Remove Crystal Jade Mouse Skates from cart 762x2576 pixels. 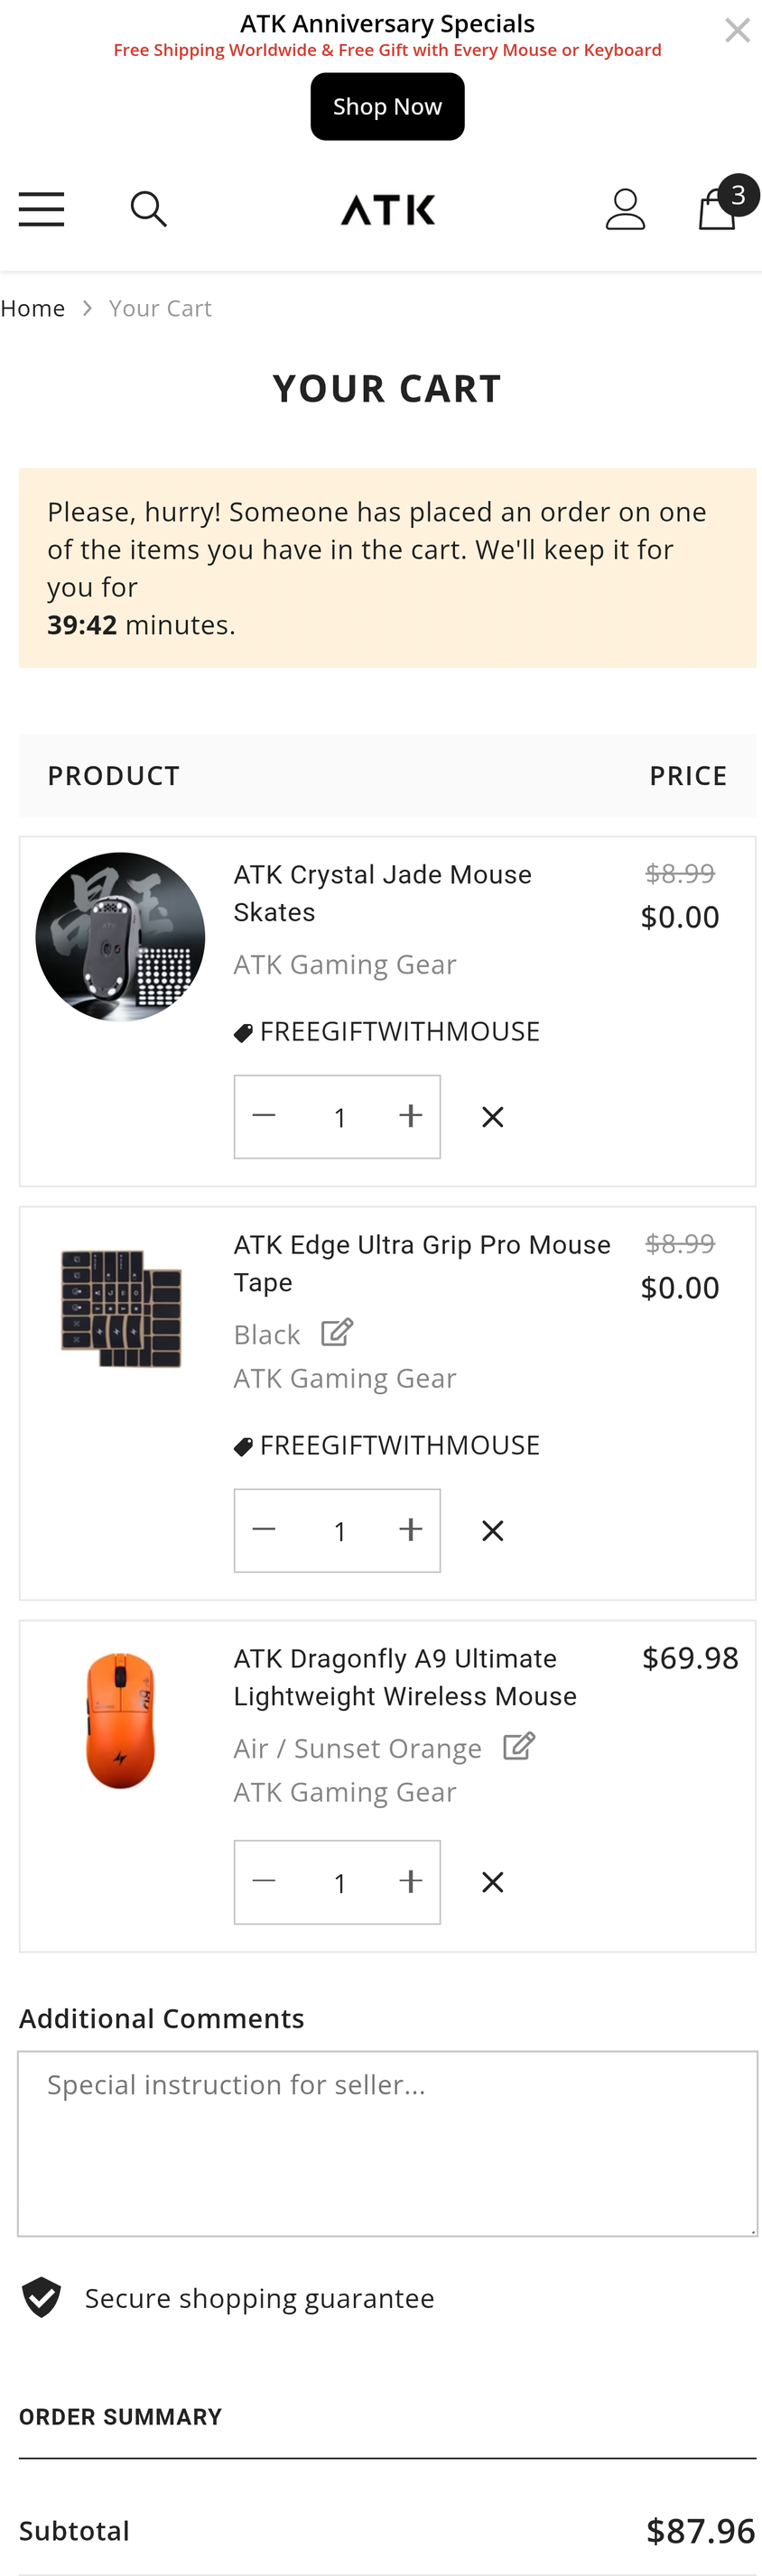(492, 1117)
